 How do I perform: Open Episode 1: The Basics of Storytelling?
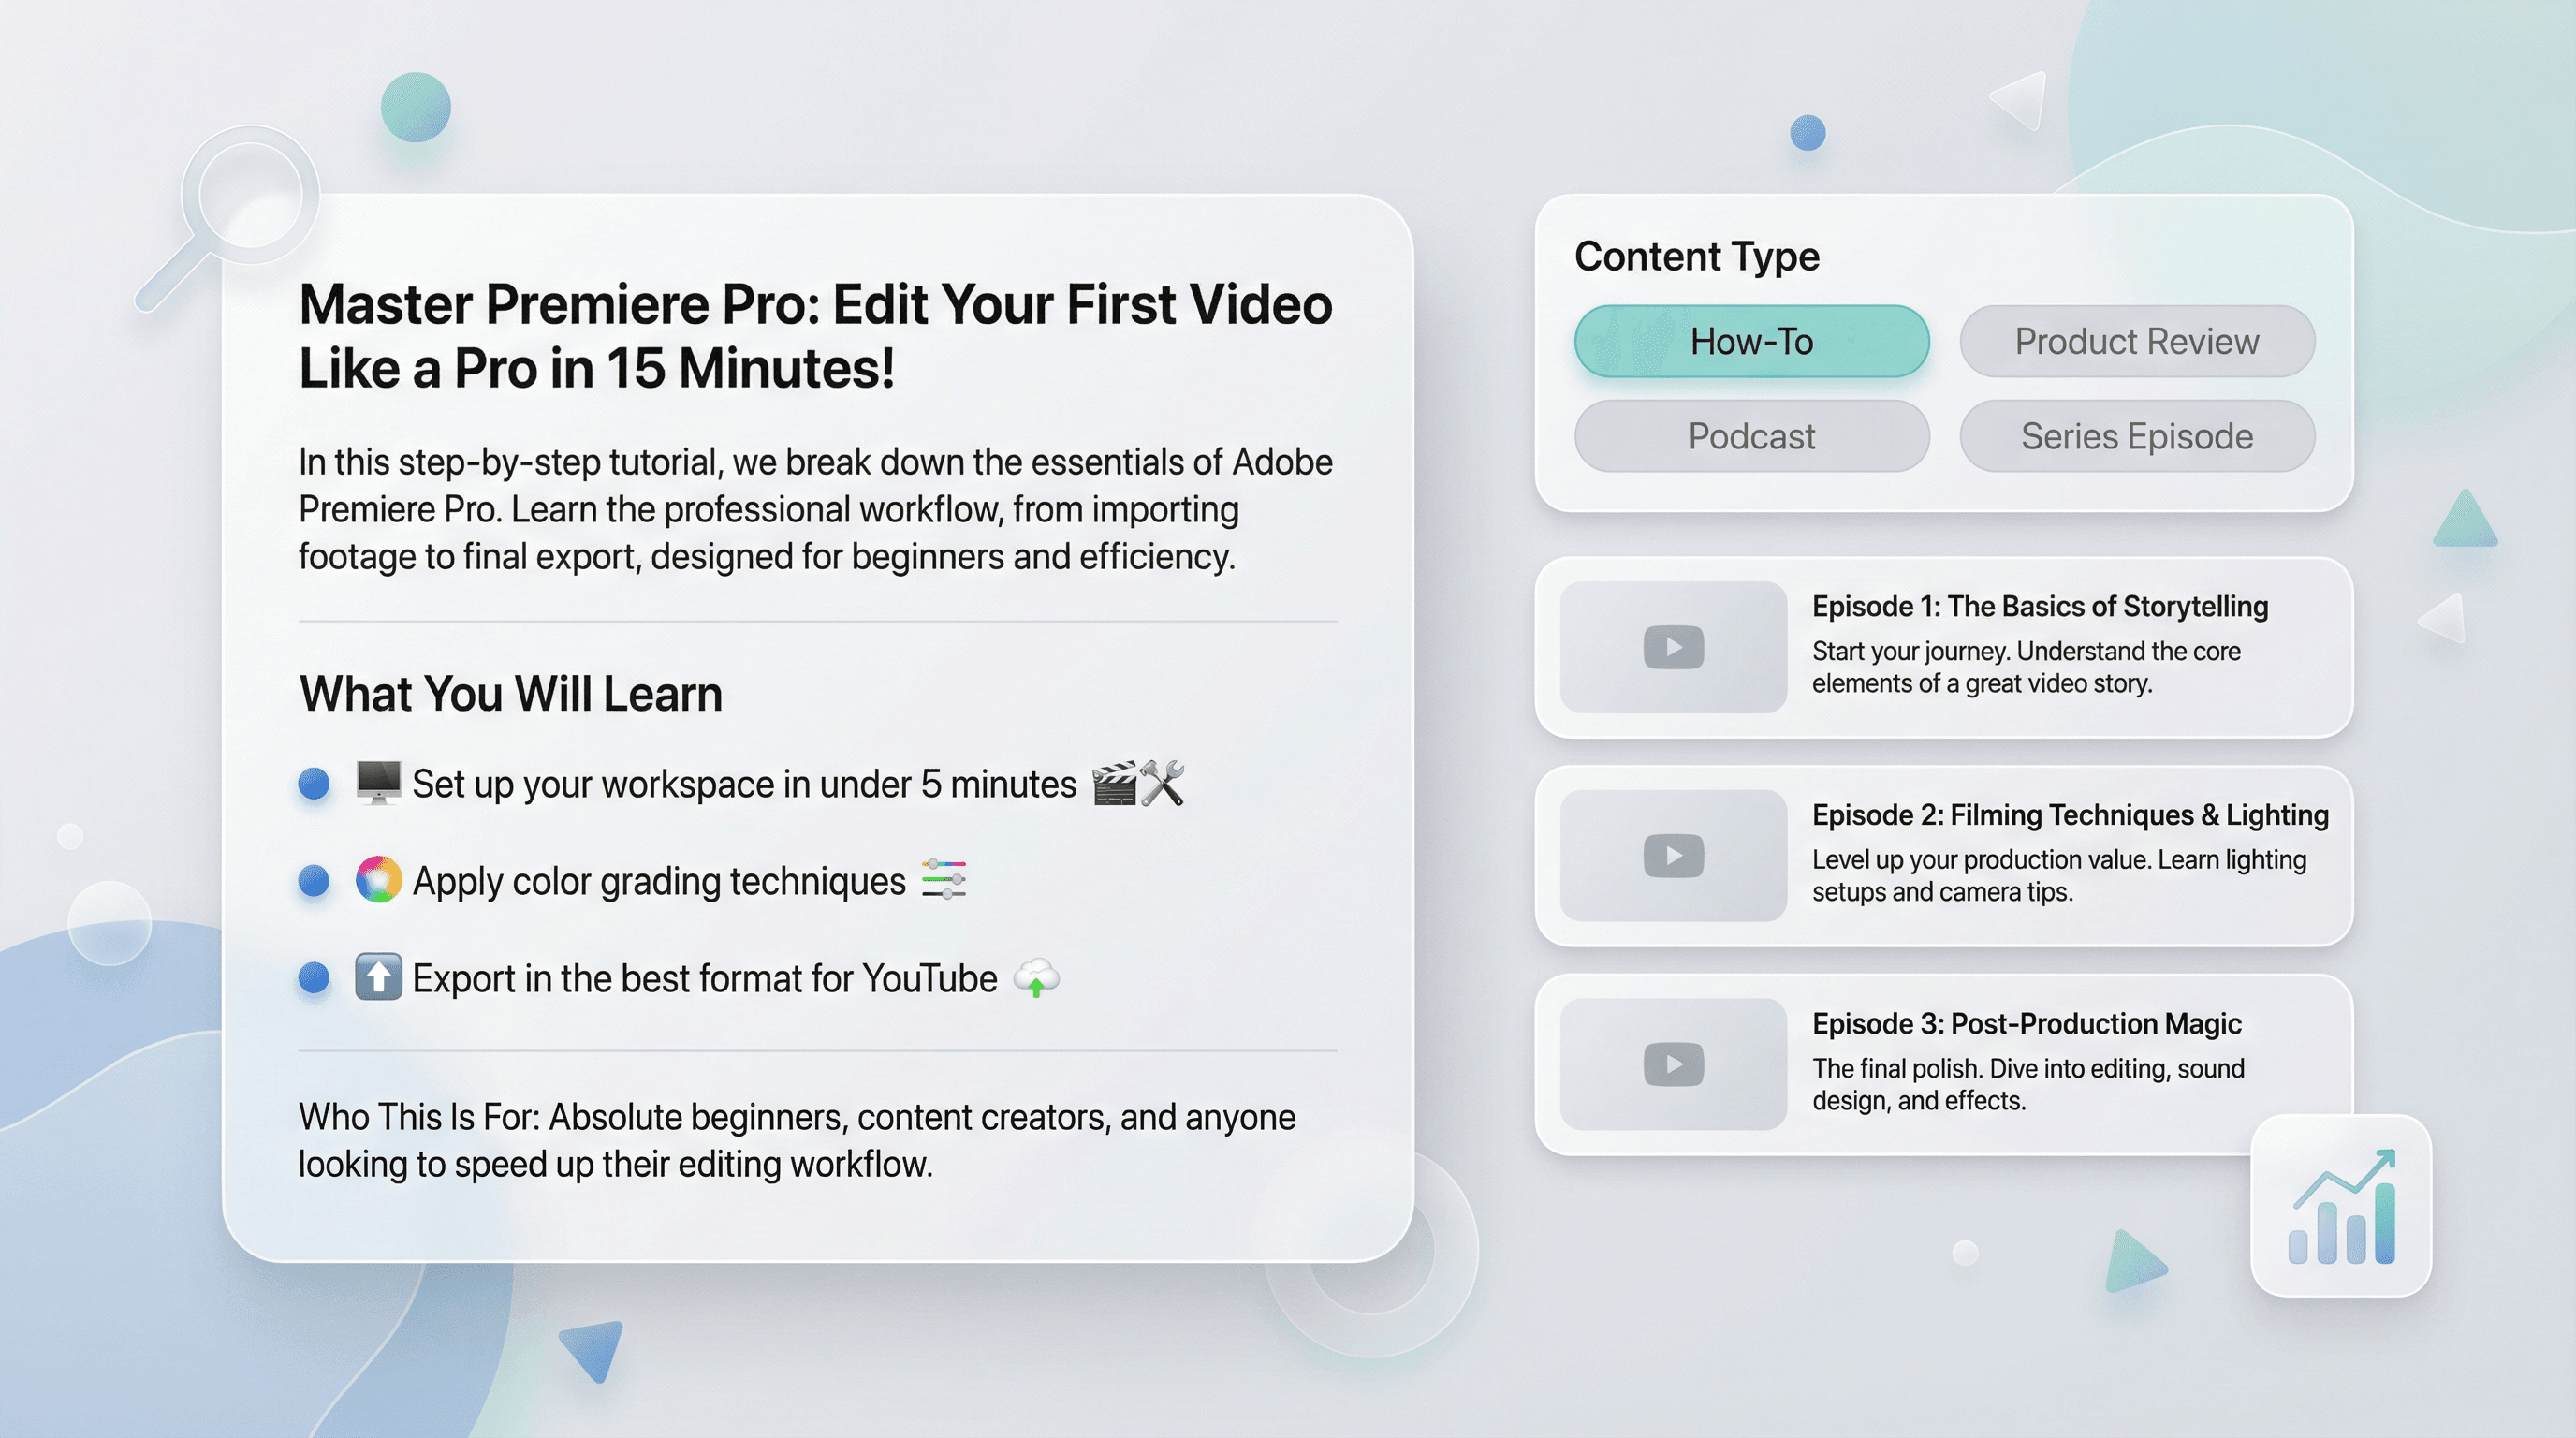click(2039, 606)
